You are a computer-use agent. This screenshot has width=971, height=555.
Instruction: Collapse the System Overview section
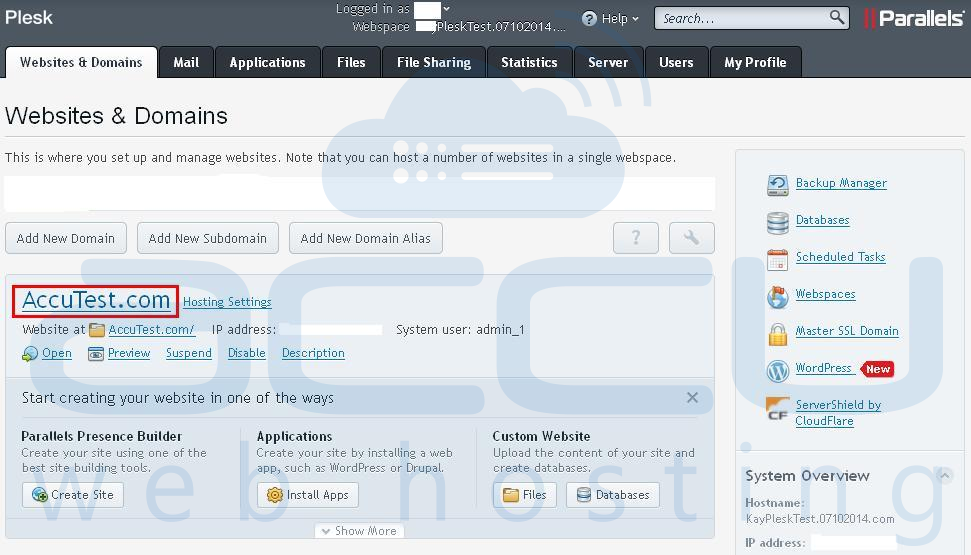(944, 475)
